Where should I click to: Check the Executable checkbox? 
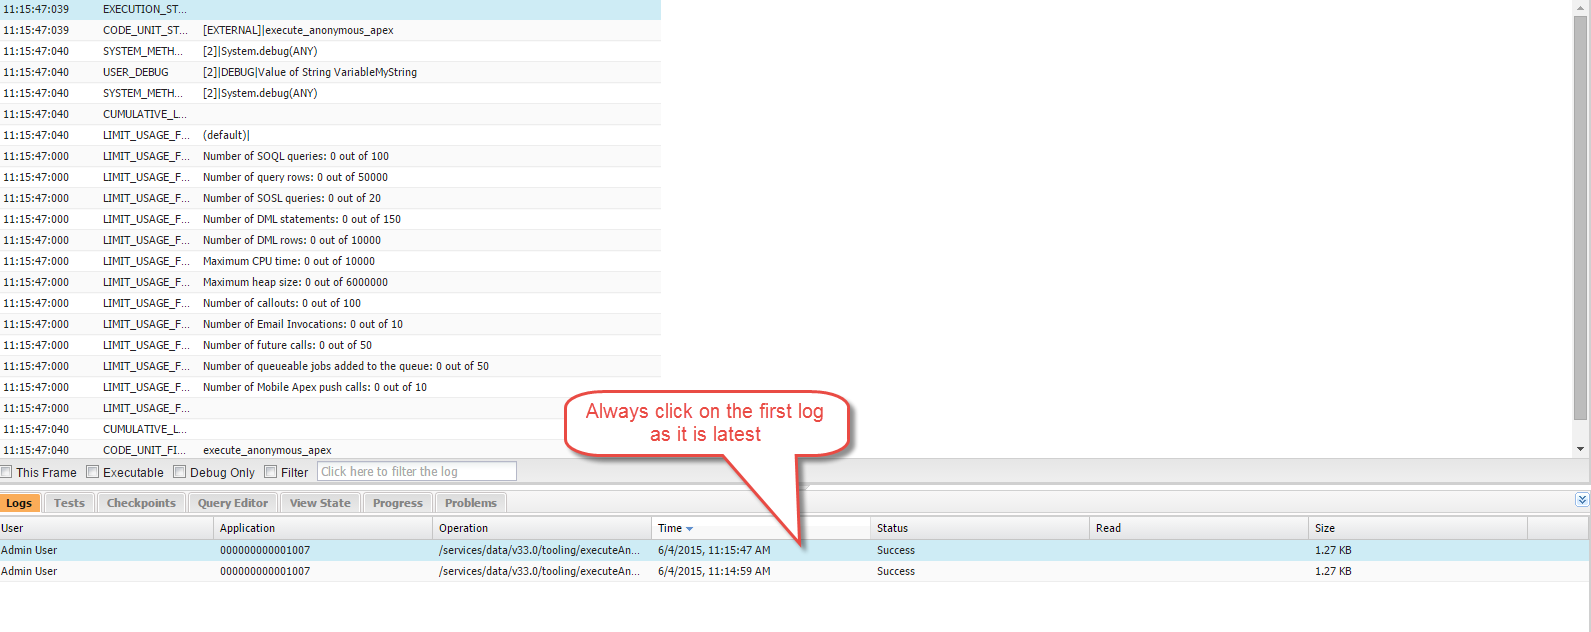click(x=93, y=472)
